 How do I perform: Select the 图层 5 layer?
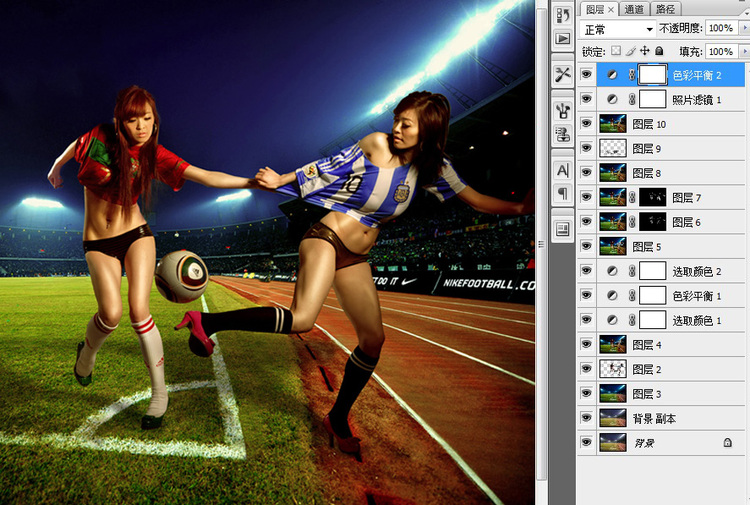(672, 246)
